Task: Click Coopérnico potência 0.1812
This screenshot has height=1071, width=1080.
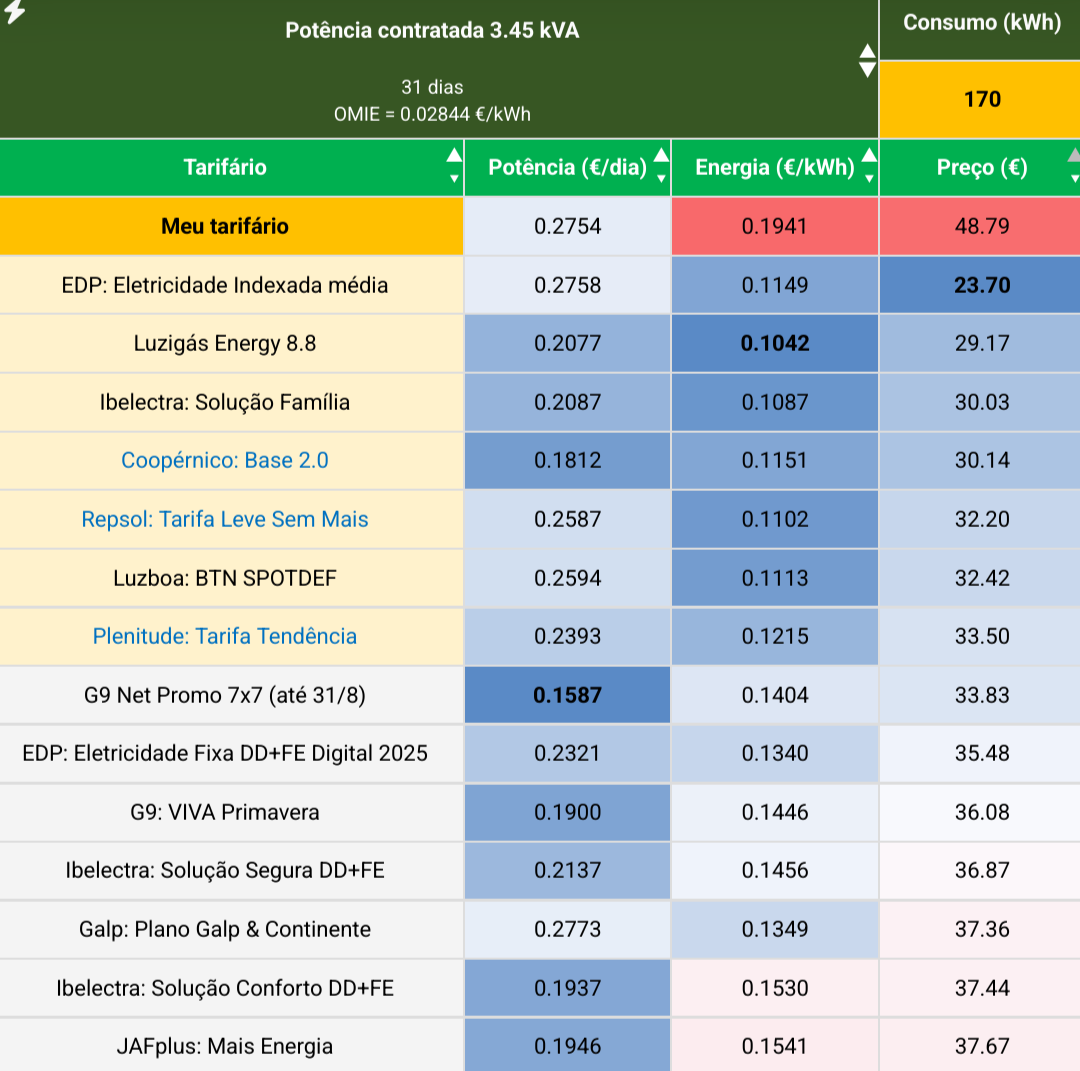Action: point(568,460)
